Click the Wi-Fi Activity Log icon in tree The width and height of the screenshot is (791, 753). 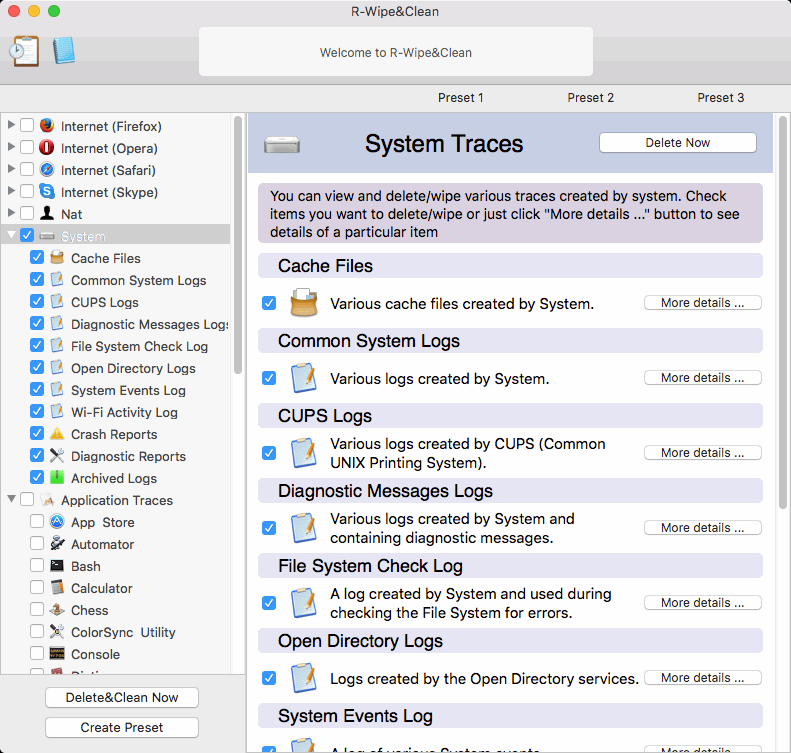tap(57, 412)
